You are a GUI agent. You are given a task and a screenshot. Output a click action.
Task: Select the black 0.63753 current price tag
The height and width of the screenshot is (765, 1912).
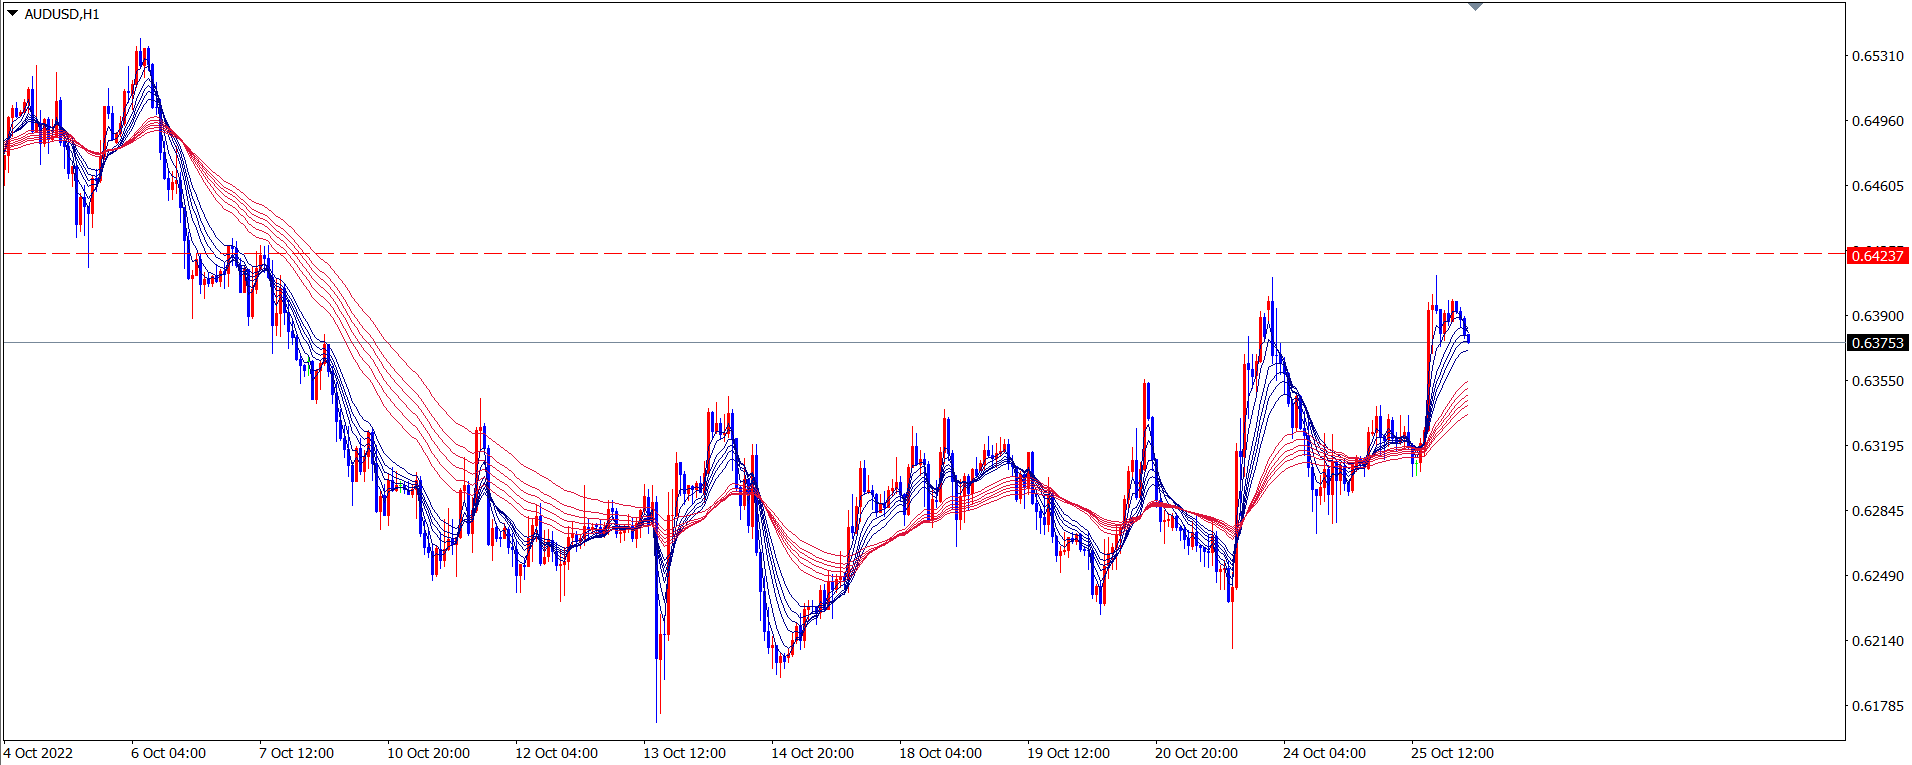pyautogui.click(x=1877, y=343)
